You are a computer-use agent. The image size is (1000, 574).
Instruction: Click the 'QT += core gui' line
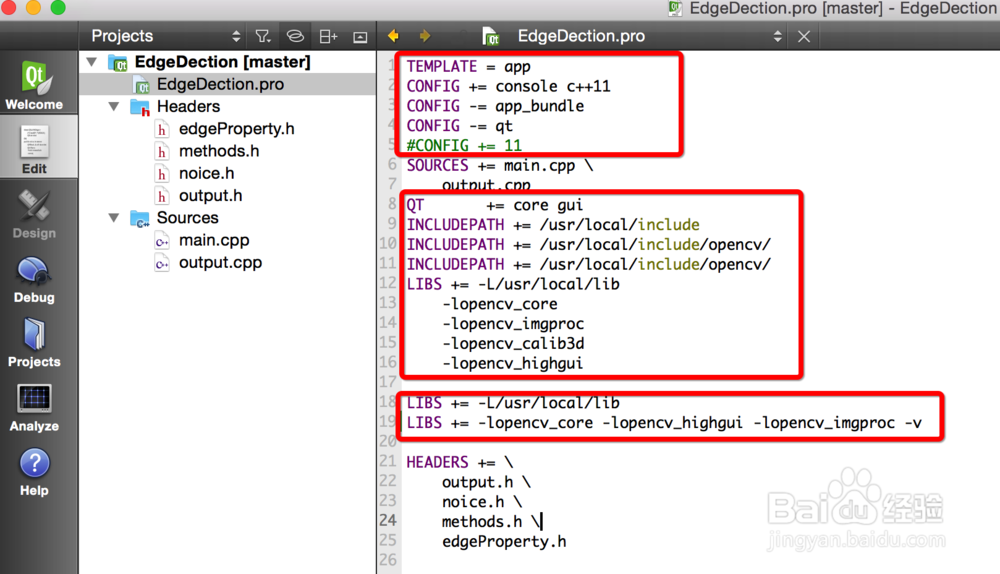494,205
